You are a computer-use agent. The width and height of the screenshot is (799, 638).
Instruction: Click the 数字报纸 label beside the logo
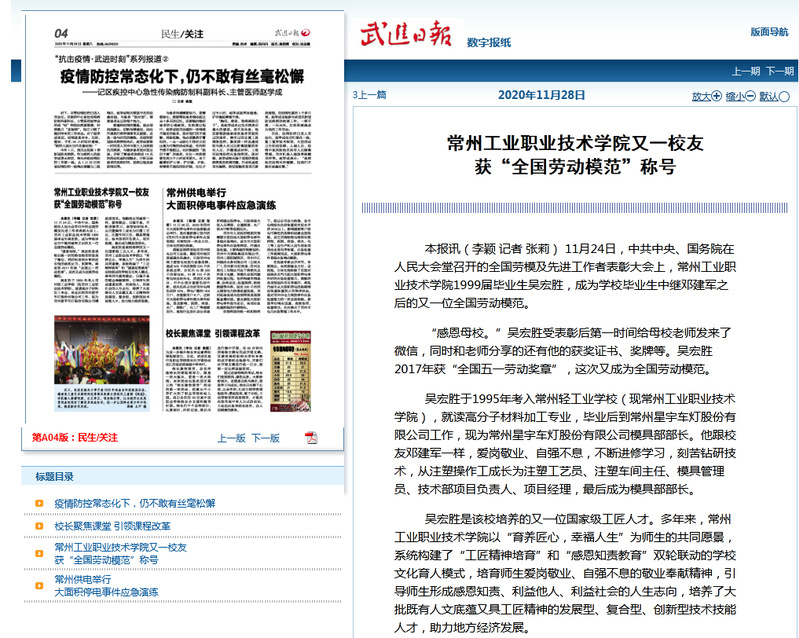(x=489, y=43)
